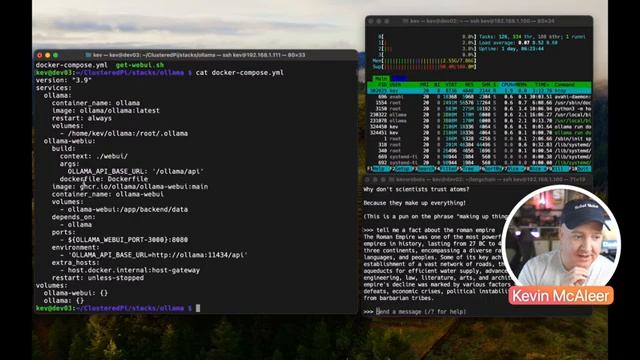
Task: Click the Swp usage bar in htop
Action: (x=424, y=66)
